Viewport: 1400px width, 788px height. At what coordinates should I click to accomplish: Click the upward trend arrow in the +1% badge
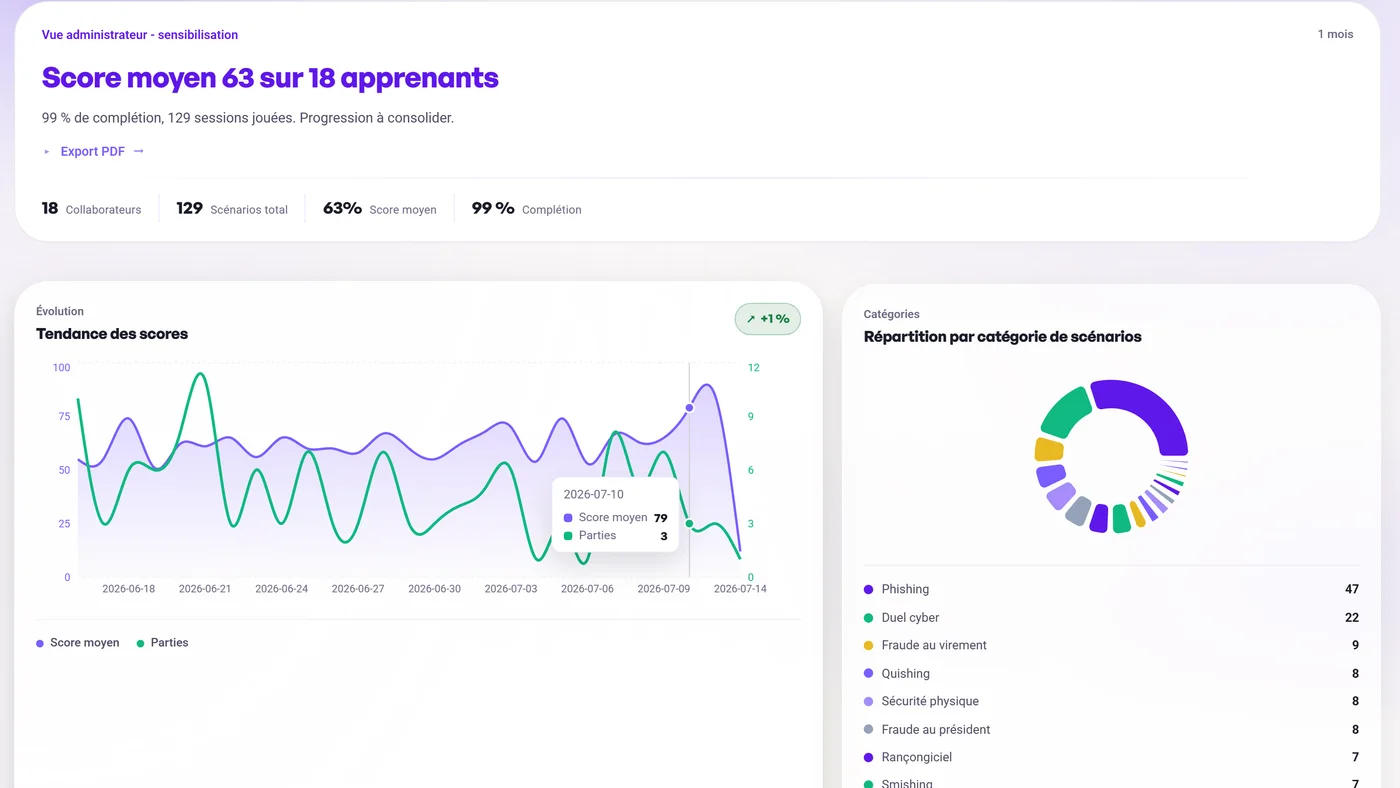(751, 319)
